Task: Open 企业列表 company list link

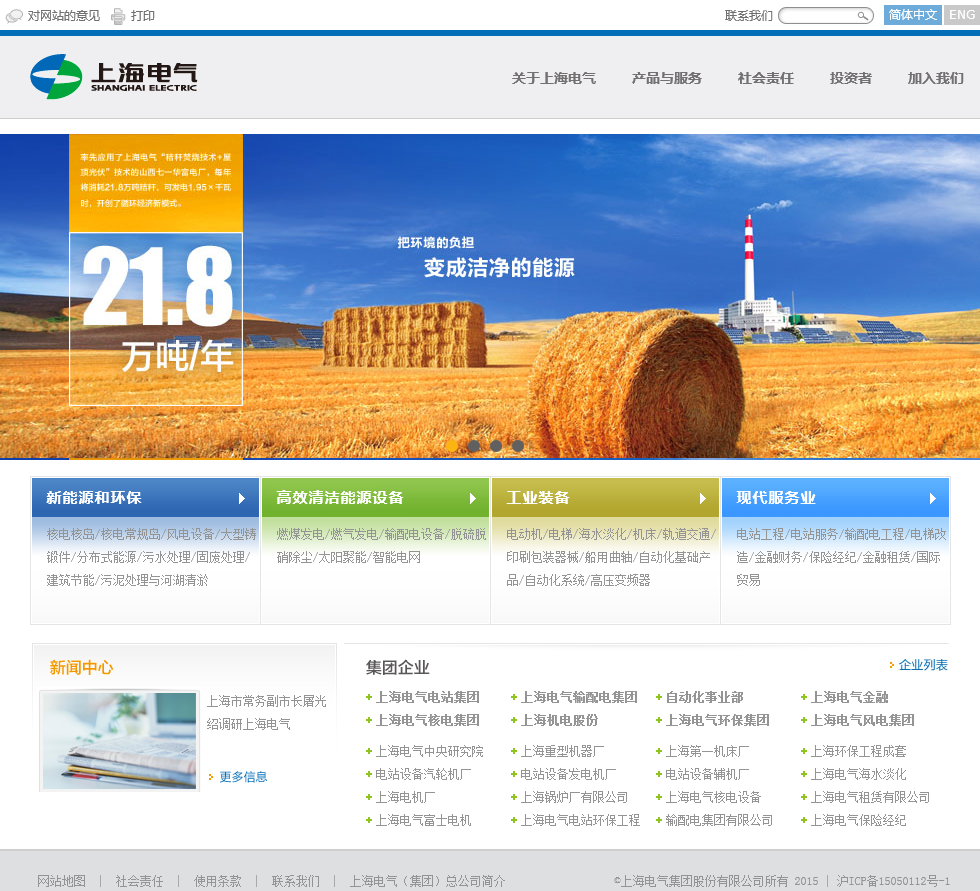Action: pos(922,665)
